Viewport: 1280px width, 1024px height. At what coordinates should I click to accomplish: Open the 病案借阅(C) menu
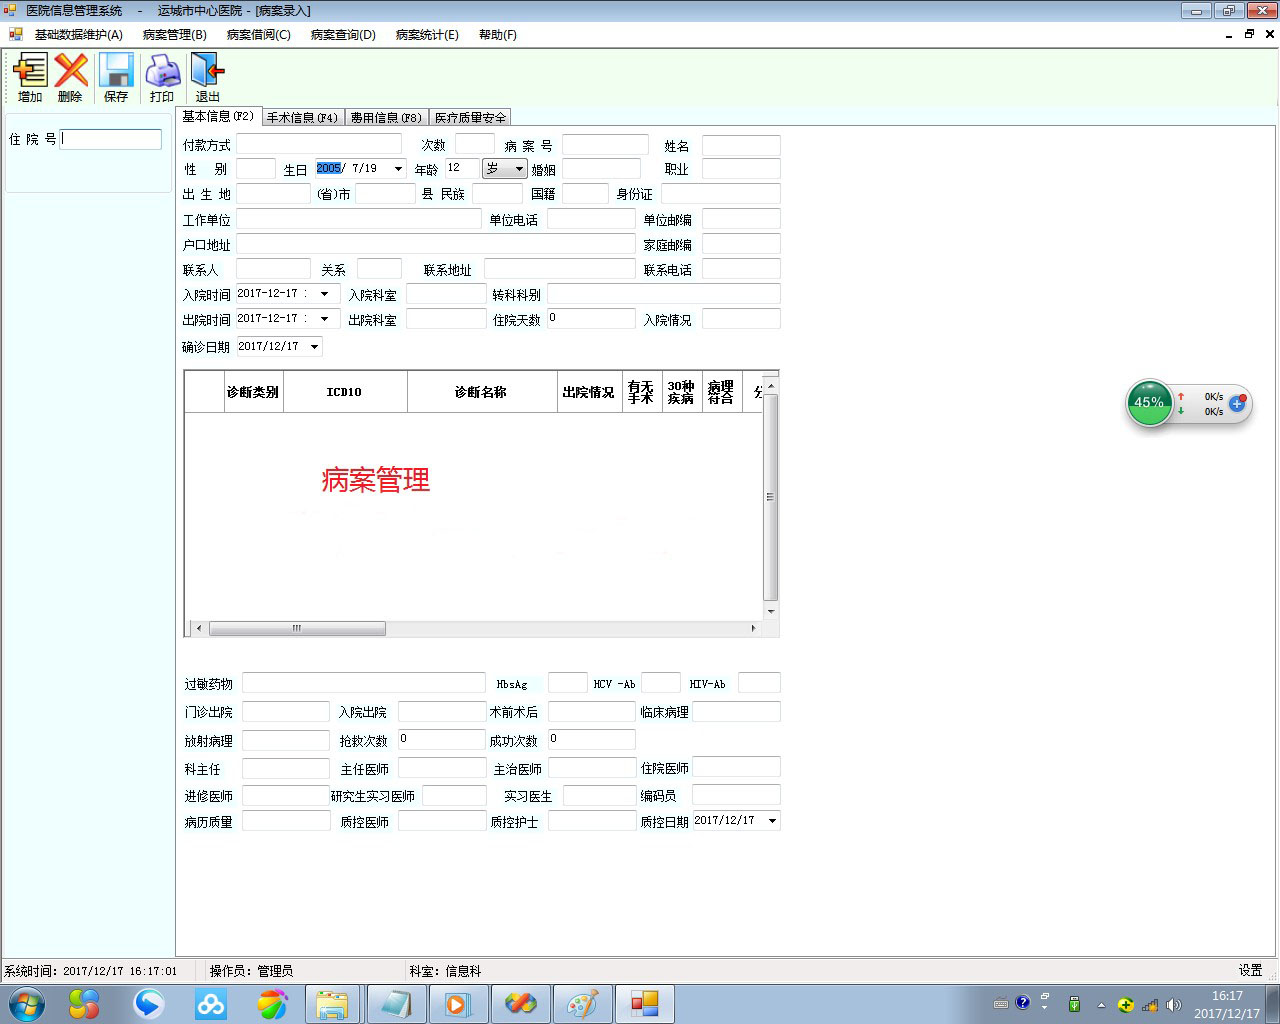pos(258,35)
